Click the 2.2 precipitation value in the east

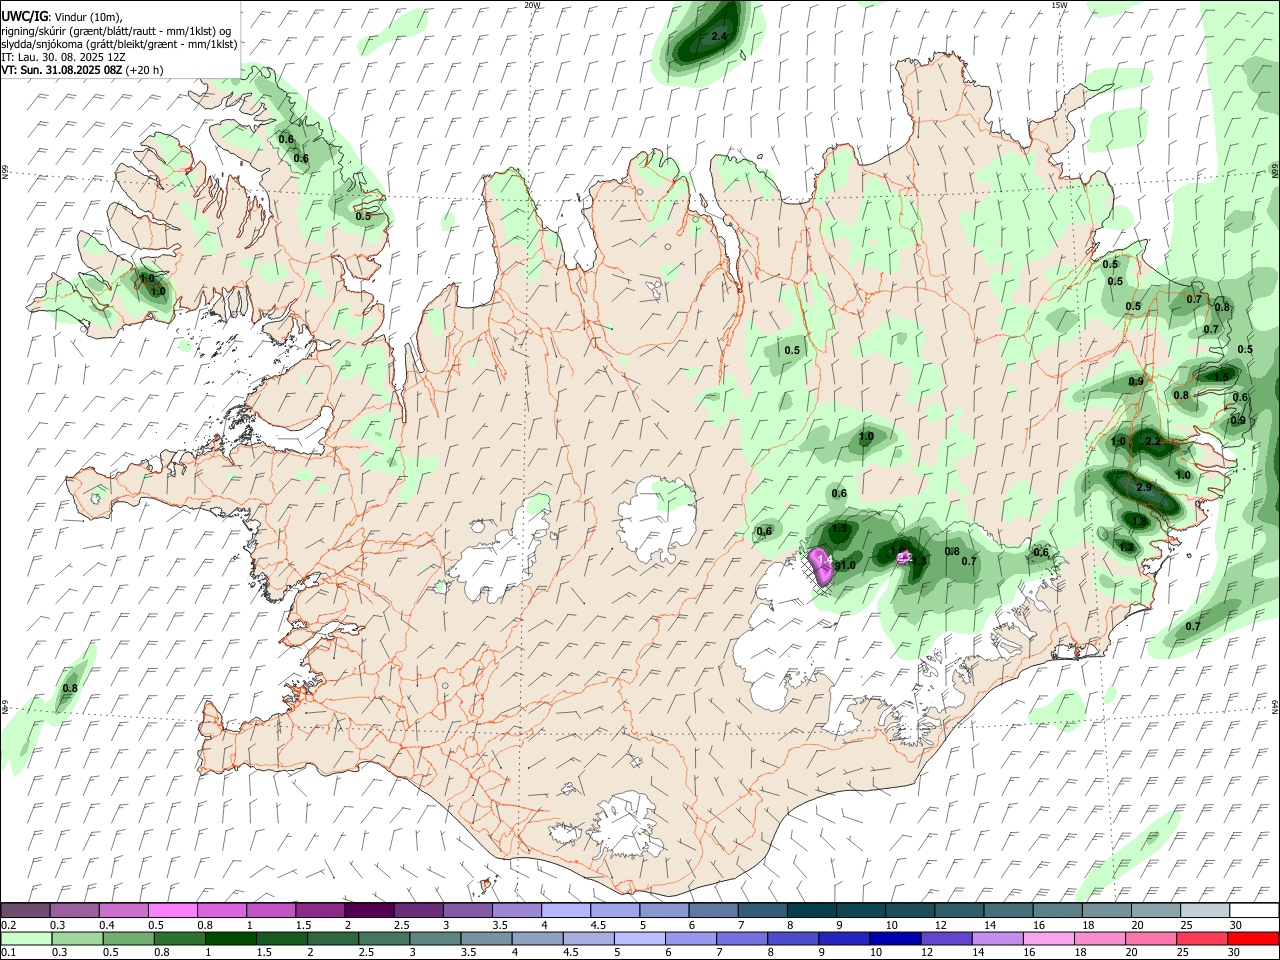click(x=1152, y=441)
